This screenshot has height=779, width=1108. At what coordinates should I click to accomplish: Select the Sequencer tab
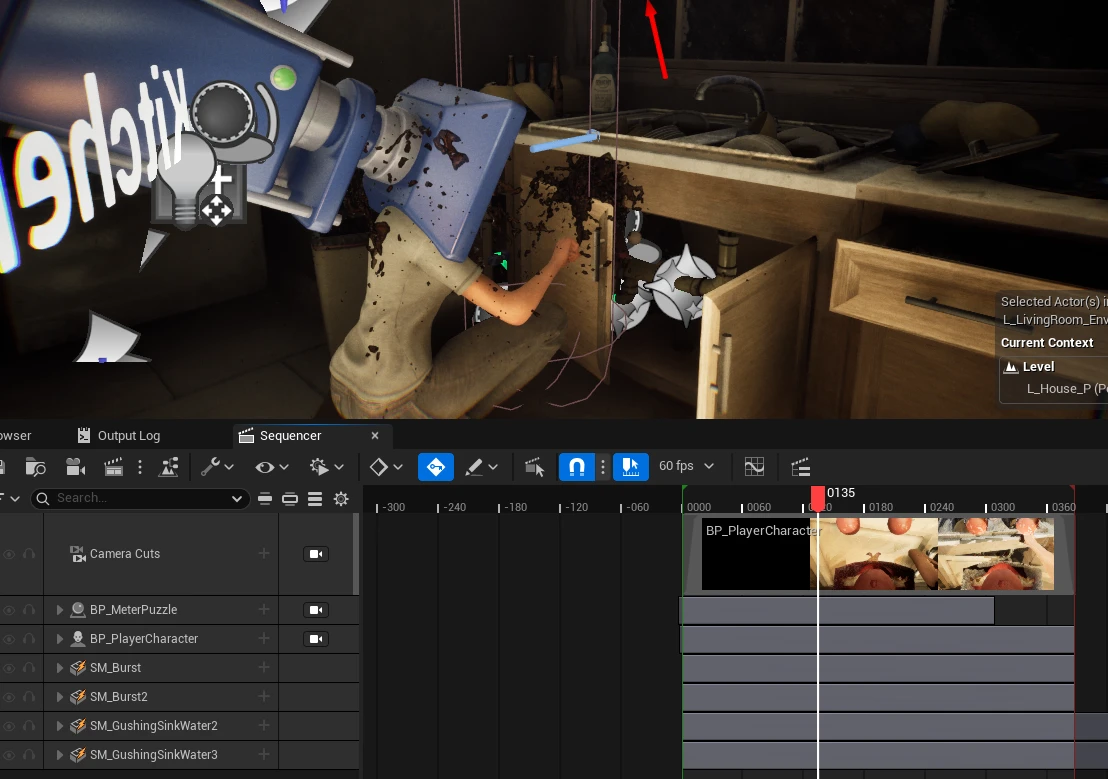(x=290, y=435)
